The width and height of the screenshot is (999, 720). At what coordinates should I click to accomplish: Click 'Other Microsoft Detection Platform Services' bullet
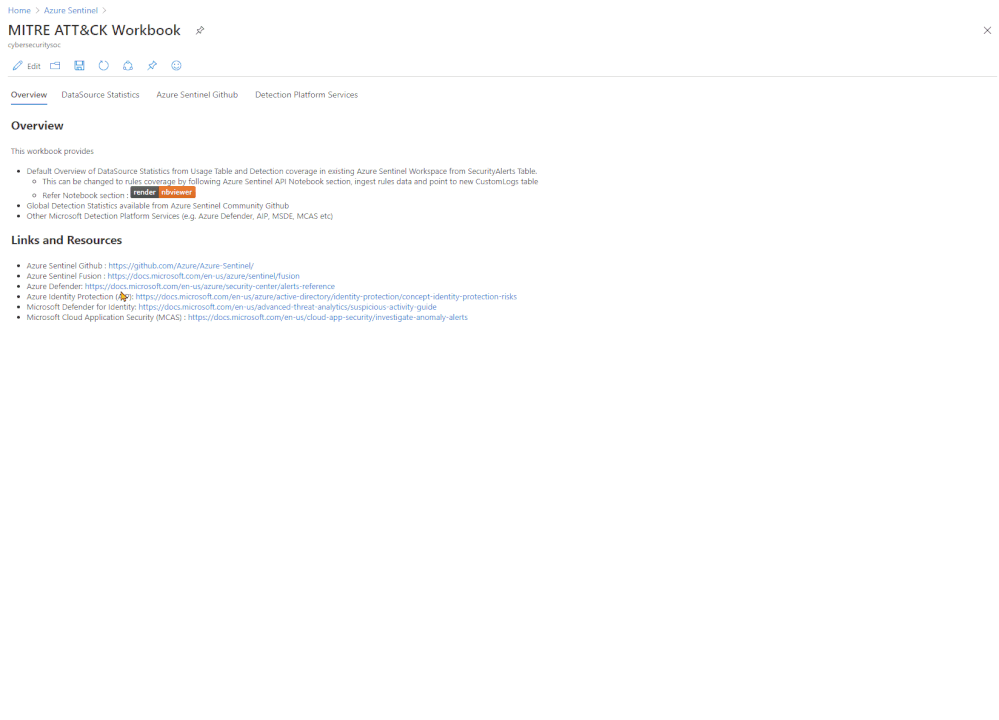click(180, 216)
